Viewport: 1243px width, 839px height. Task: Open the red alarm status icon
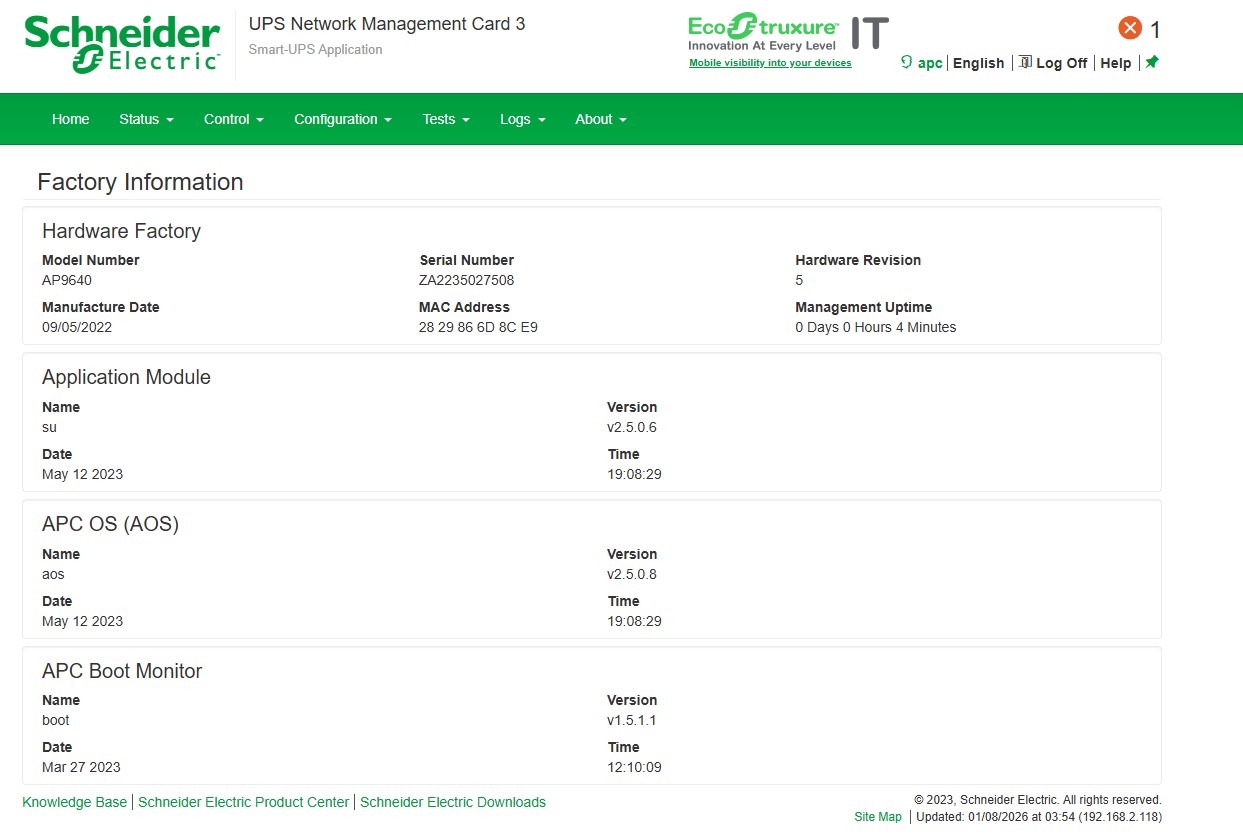tap(1130, 28)
